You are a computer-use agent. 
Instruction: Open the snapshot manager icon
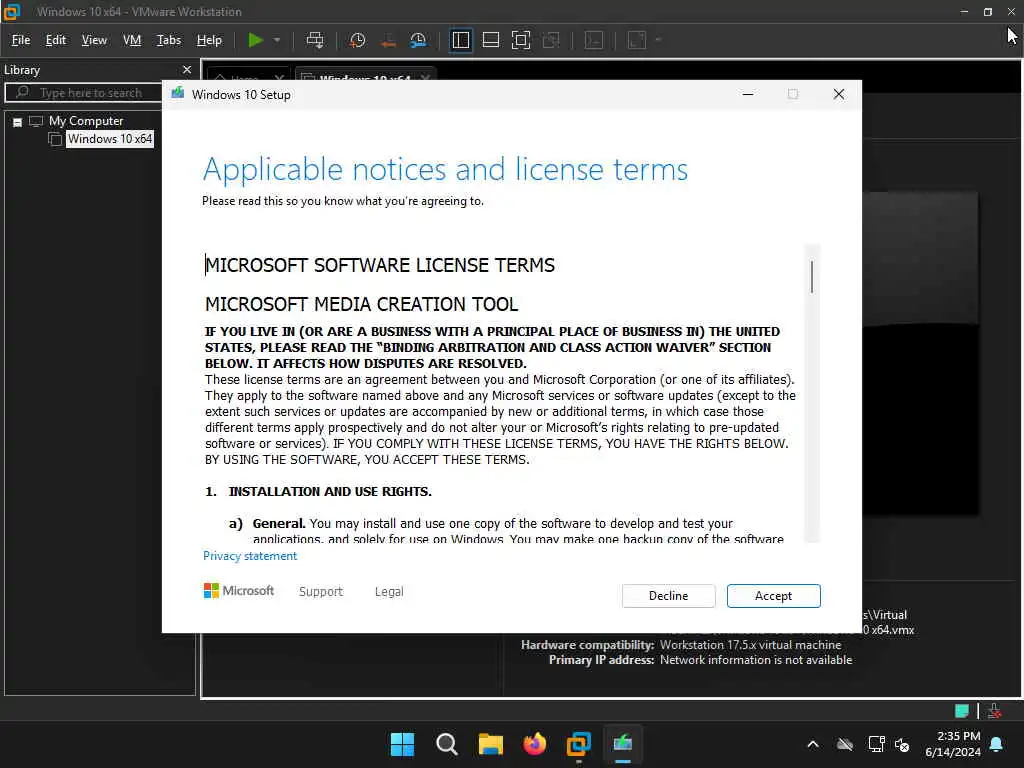coord(419,40)
